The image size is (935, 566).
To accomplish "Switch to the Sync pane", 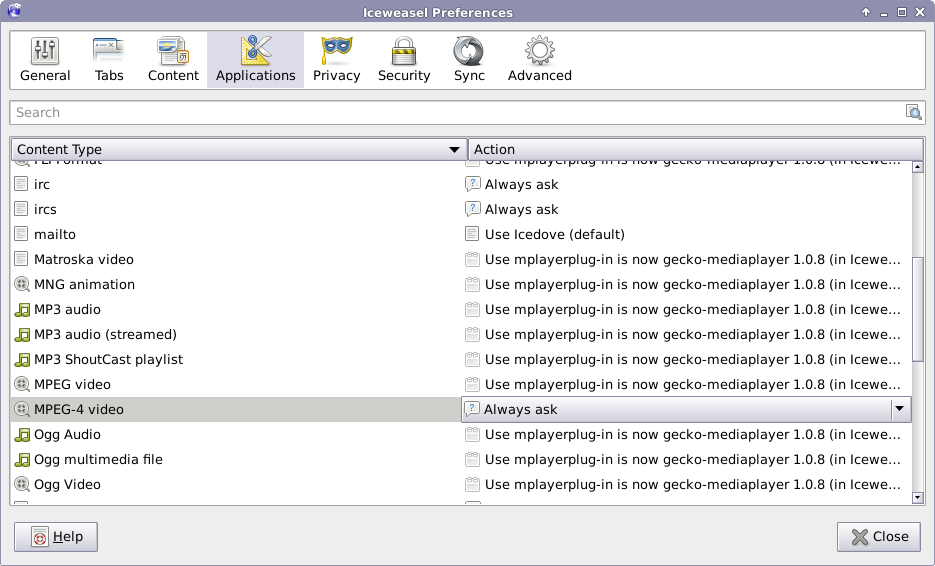I will point(469,60).
